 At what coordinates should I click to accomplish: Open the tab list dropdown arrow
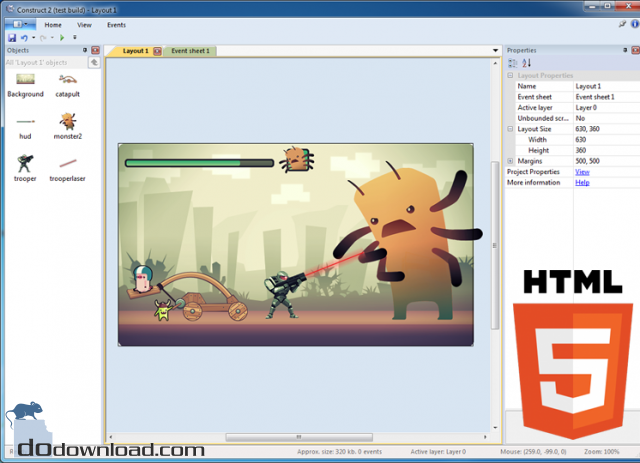click(x=496, y=51)
